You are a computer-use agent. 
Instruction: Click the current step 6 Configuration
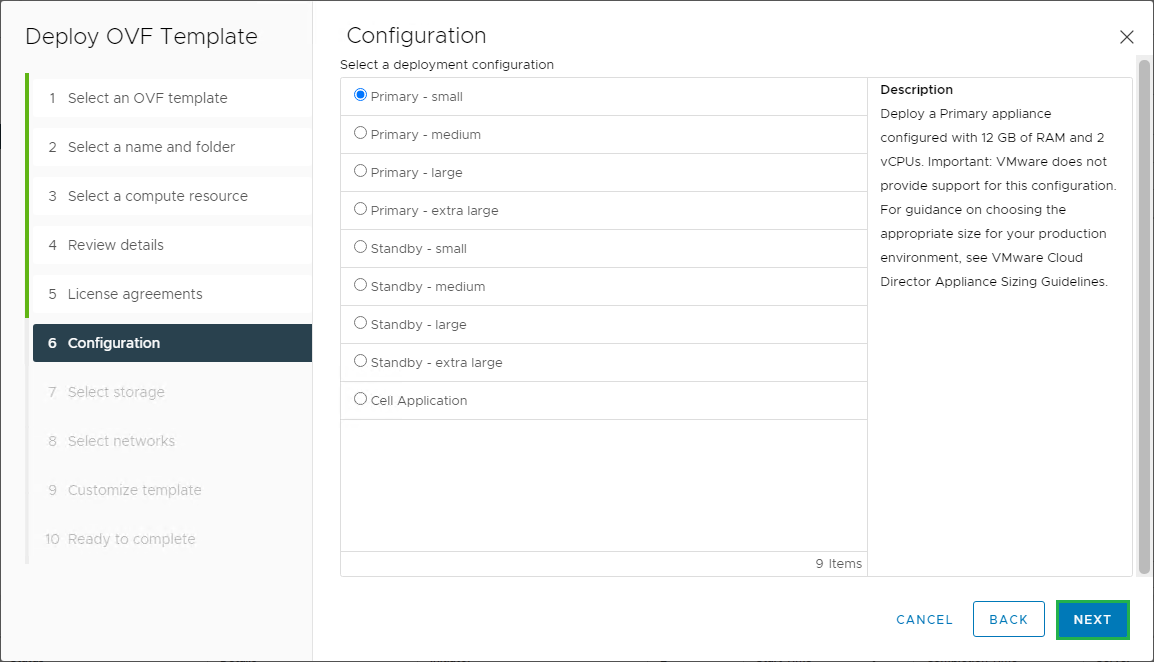click(114, 343)
